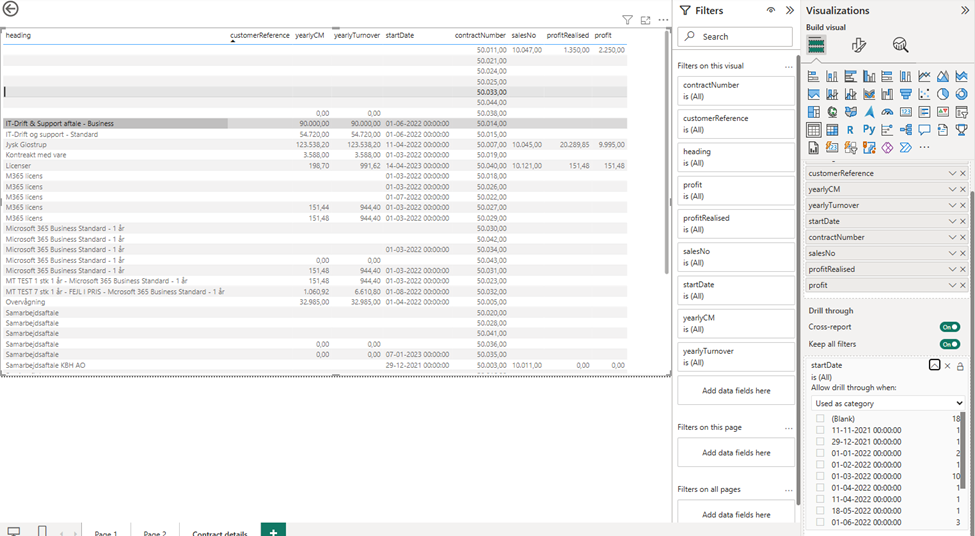Choose the funnel chart visualization

click(x=906, y=94)
